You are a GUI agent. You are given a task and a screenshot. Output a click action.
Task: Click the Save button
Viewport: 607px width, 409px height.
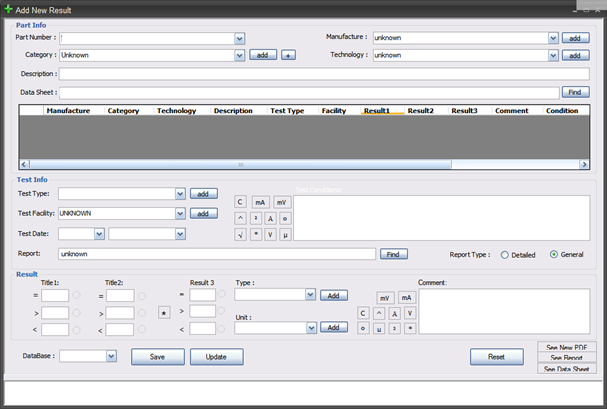tap(157, 356)
